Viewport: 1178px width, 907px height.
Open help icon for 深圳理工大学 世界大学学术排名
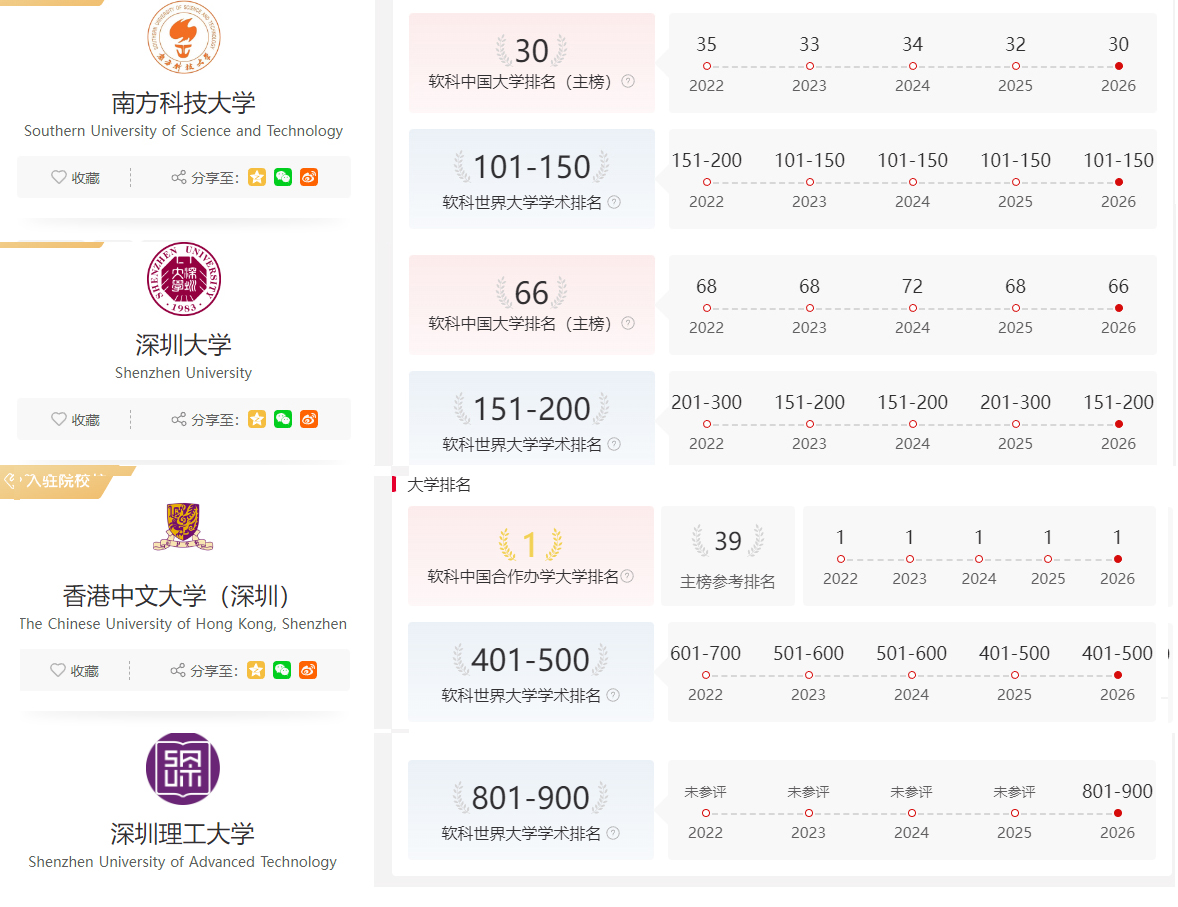(x=613, y=833)
